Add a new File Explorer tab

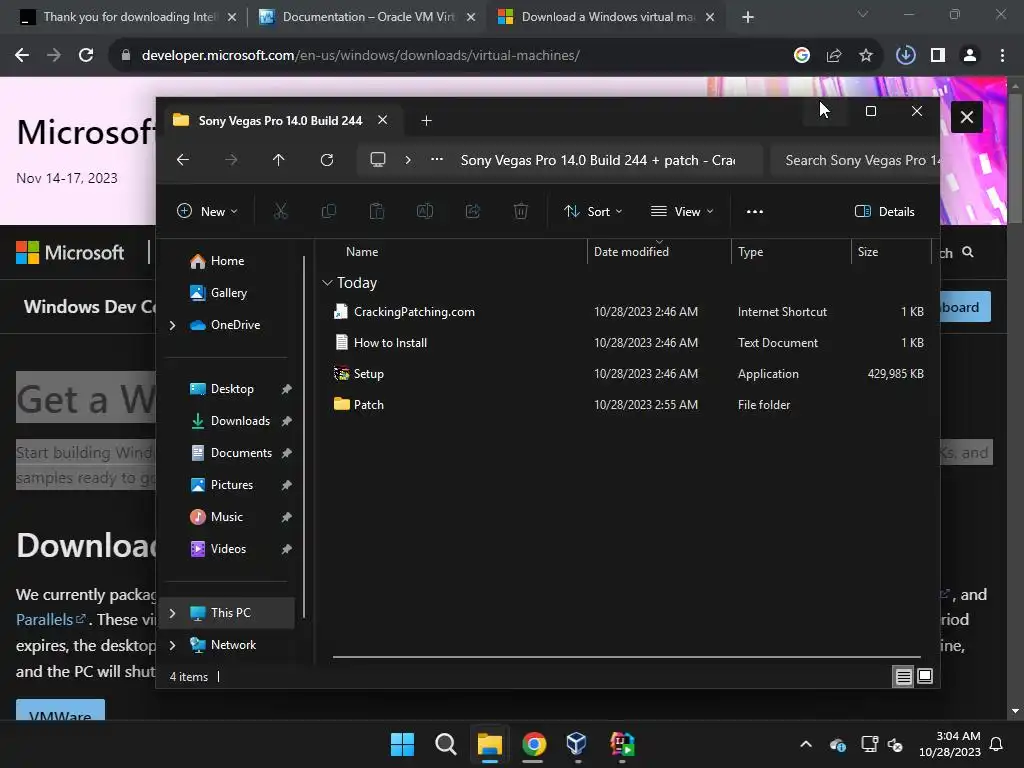[426, 120]
